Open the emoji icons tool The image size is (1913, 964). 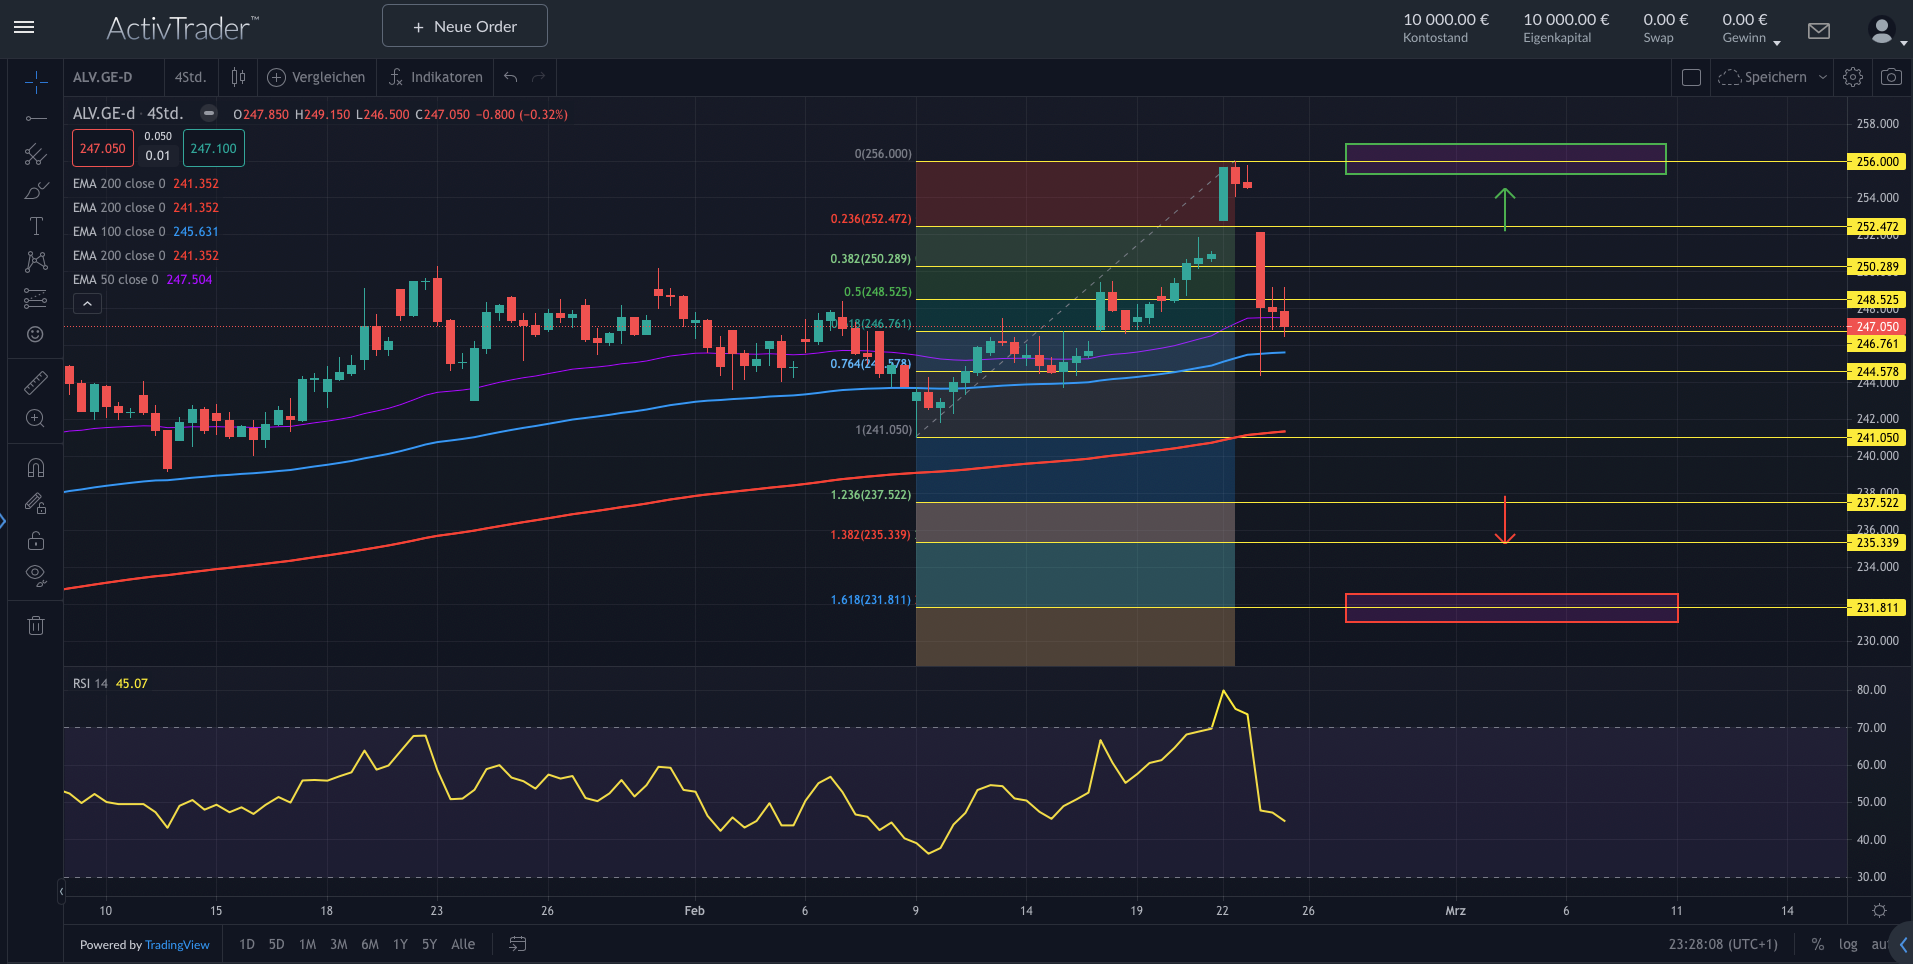click(36, 334)
